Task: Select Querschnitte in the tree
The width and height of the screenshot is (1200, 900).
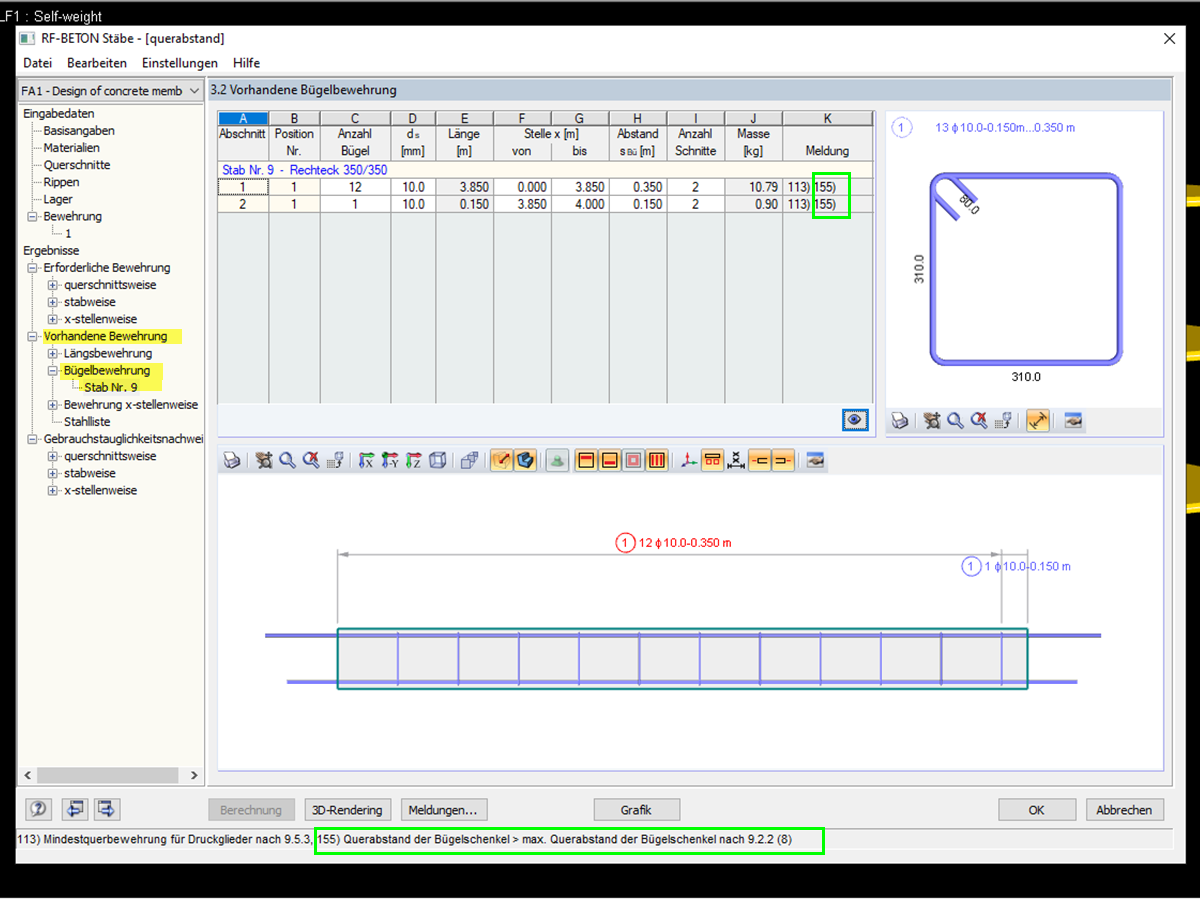Action: click(x=77, y=165)
